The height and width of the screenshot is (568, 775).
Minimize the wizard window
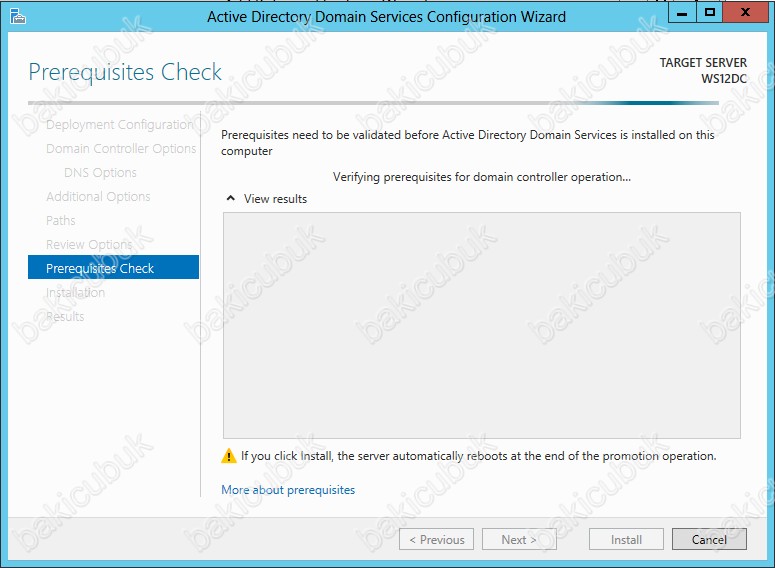[682, 13]
